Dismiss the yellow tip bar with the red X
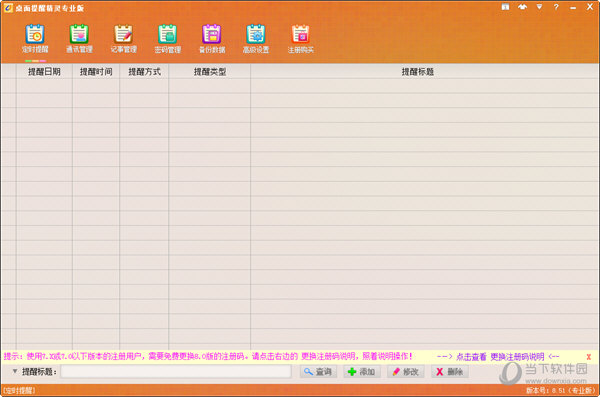Image resolution: width=600 pixels, height=397 pixels. (x=589, y=357)
